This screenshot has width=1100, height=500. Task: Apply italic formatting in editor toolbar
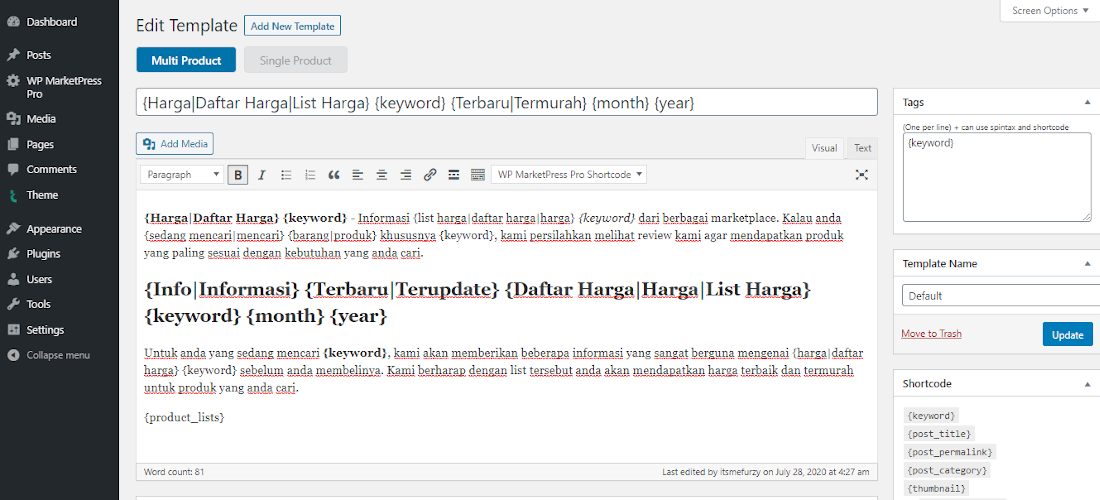click(x=262, y=175)
